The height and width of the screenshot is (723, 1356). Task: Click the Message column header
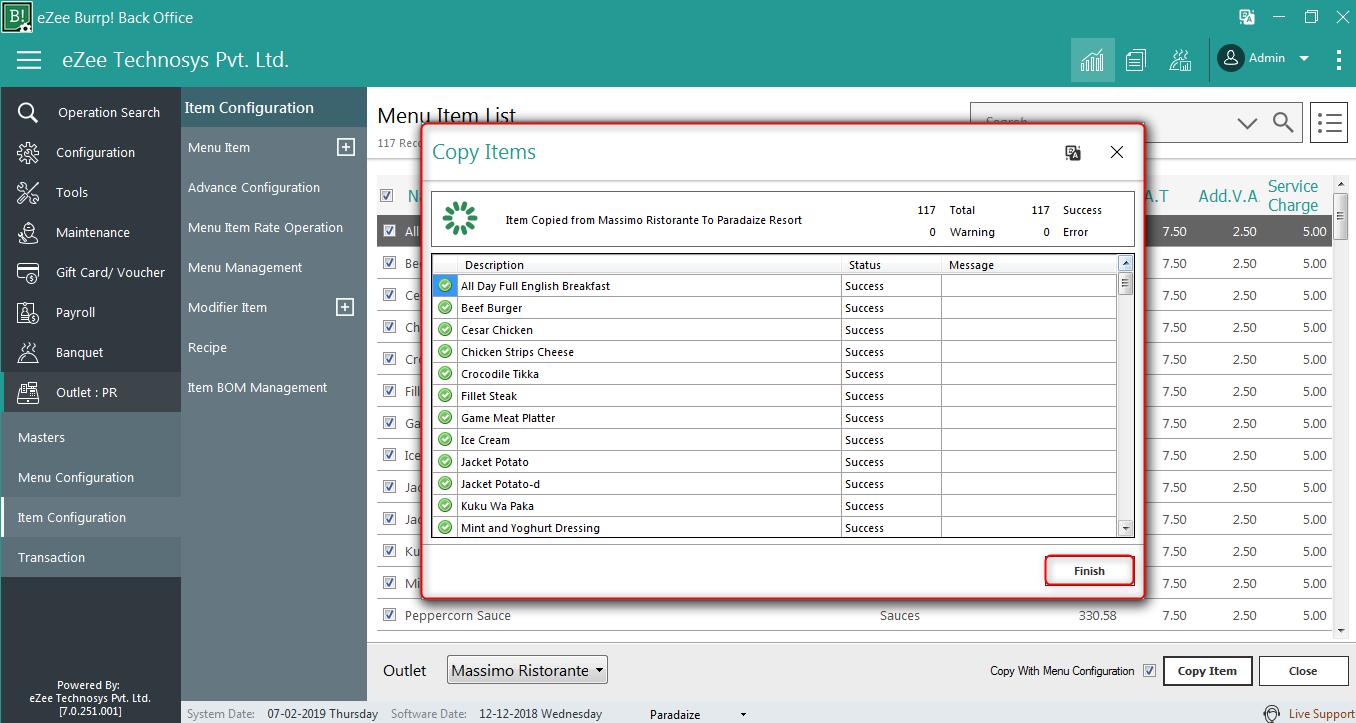point(1029,265)
